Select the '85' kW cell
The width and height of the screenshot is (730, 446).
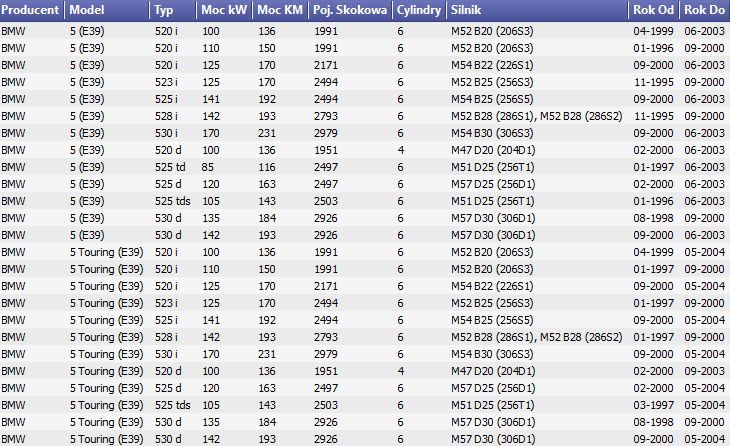click(208, 167)
